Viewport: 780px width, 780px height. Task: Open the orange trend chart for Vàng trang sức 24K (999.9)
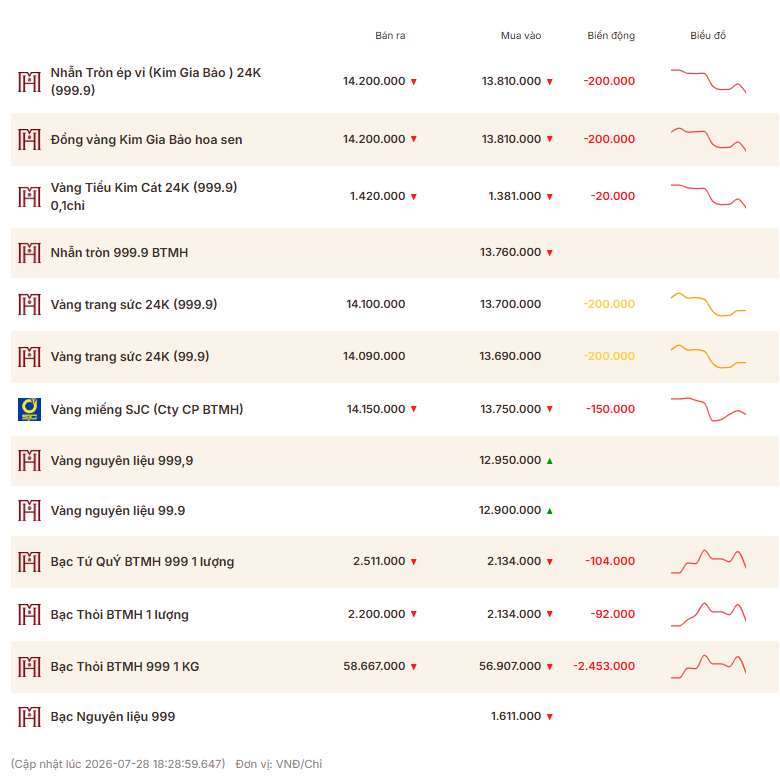pos(708,304)
